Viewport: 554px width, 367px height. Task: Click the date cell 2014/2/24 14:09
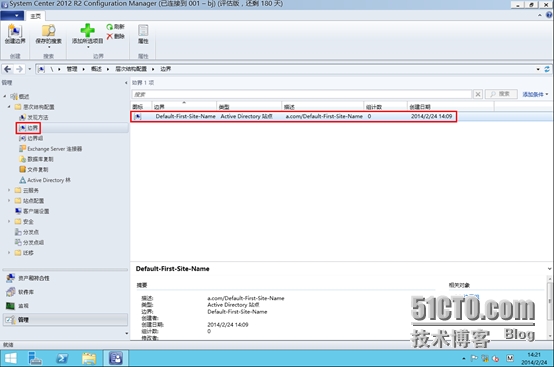[x=431, y=116]
